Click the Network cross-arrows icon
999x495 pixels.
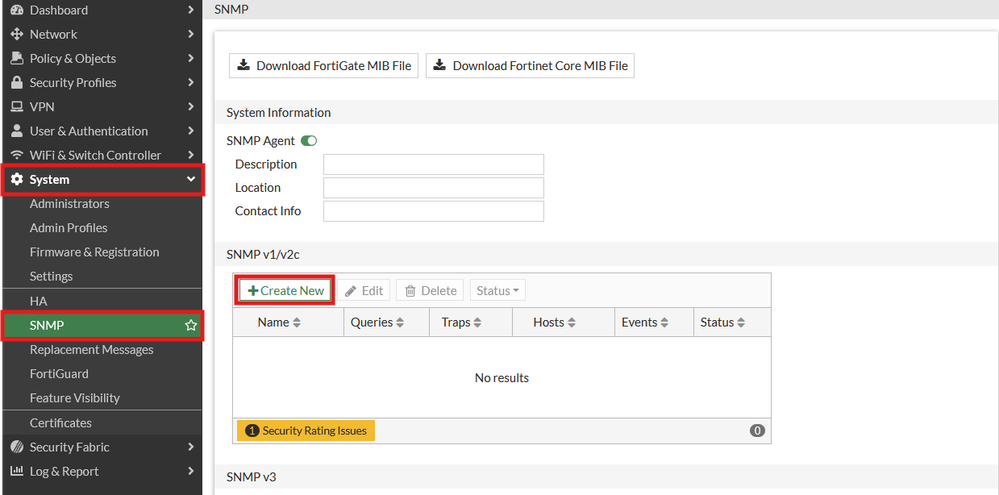(x=16, y=34)
